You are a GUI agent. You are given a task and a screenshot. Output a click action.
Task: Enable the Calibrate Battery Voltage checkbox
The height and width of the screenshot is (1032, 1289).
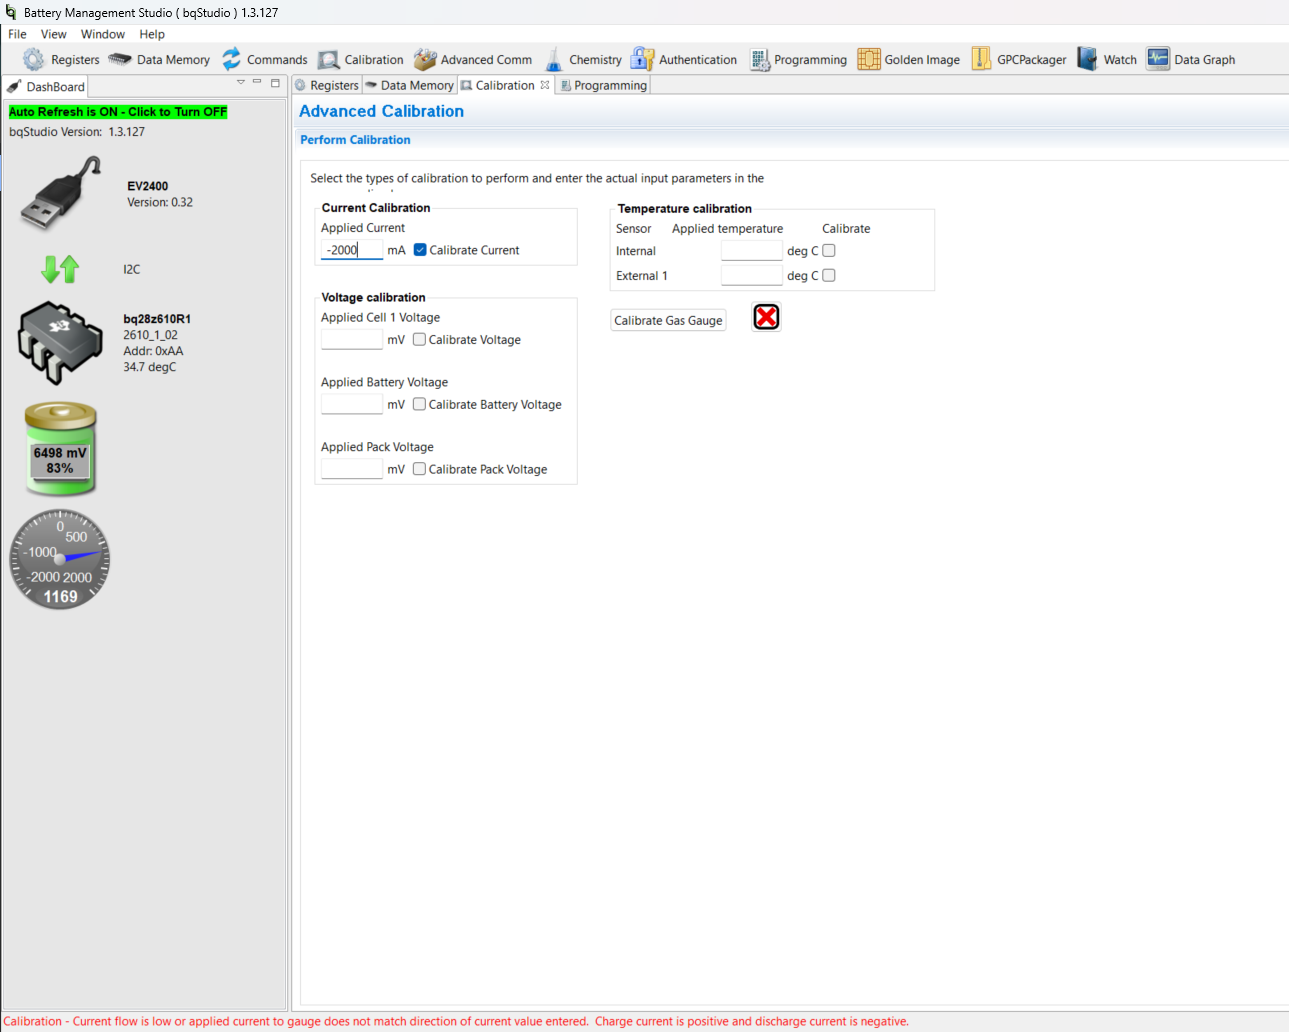tap(420, 405)
